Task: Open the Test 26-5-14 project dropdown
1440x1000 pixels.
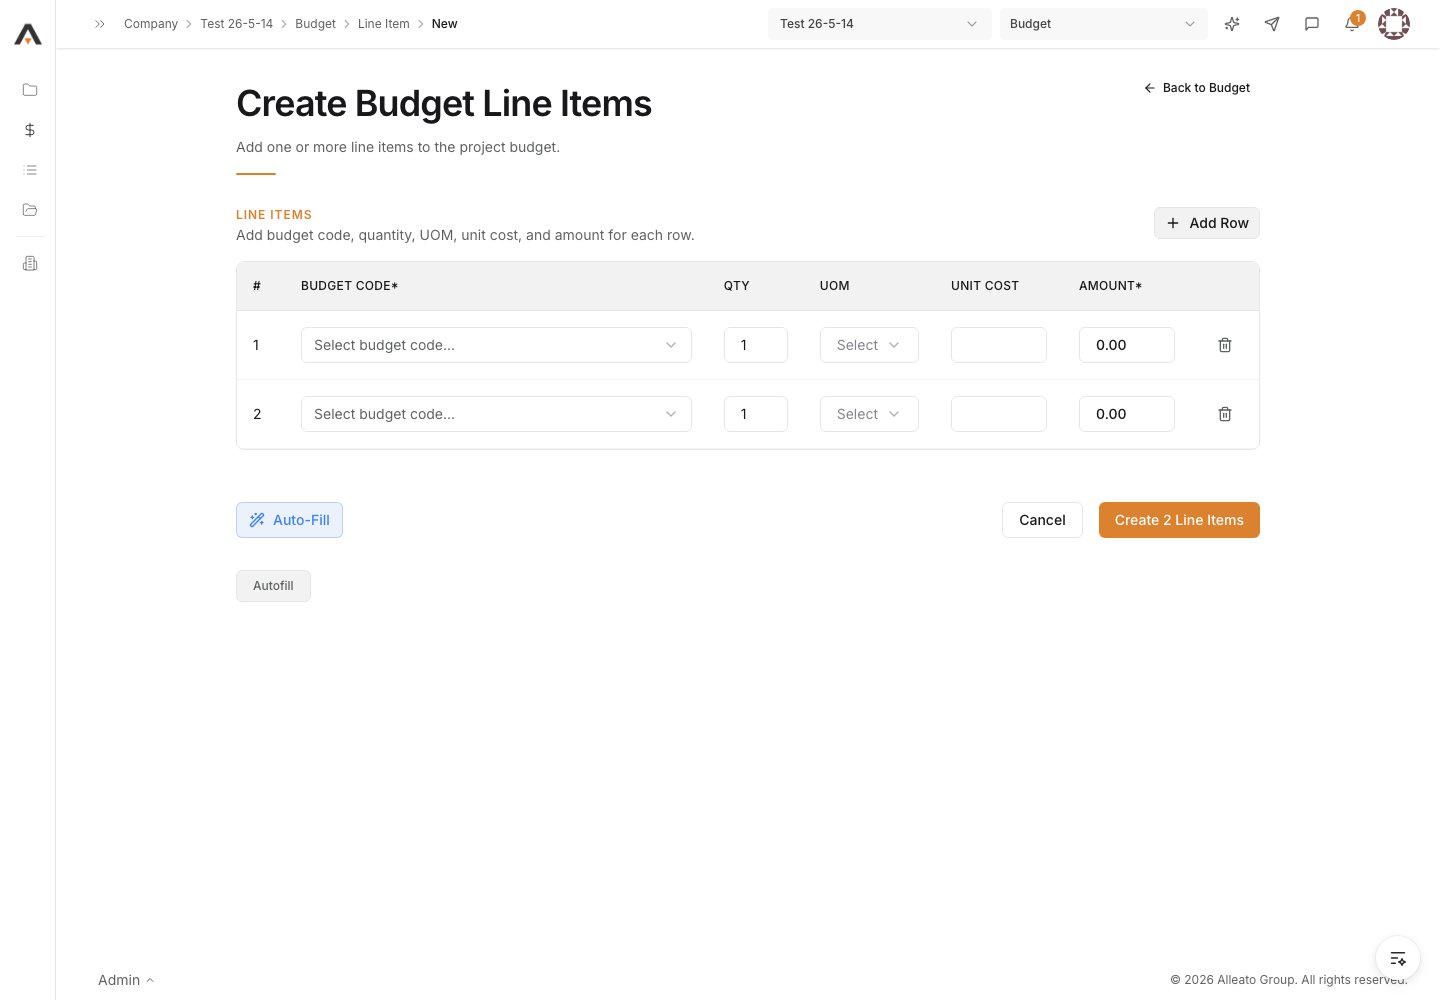Action: (x=880, y=24)
